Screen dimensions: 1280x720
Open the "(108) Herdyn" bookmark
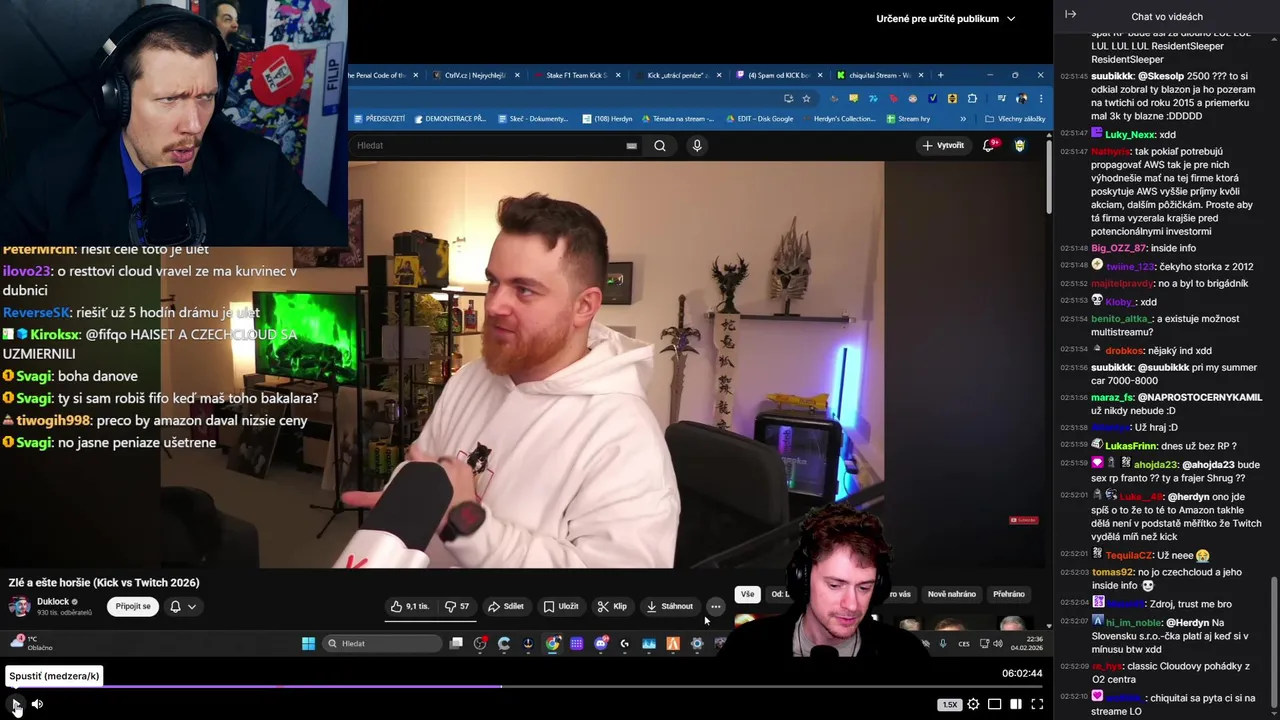pos(607,119)
